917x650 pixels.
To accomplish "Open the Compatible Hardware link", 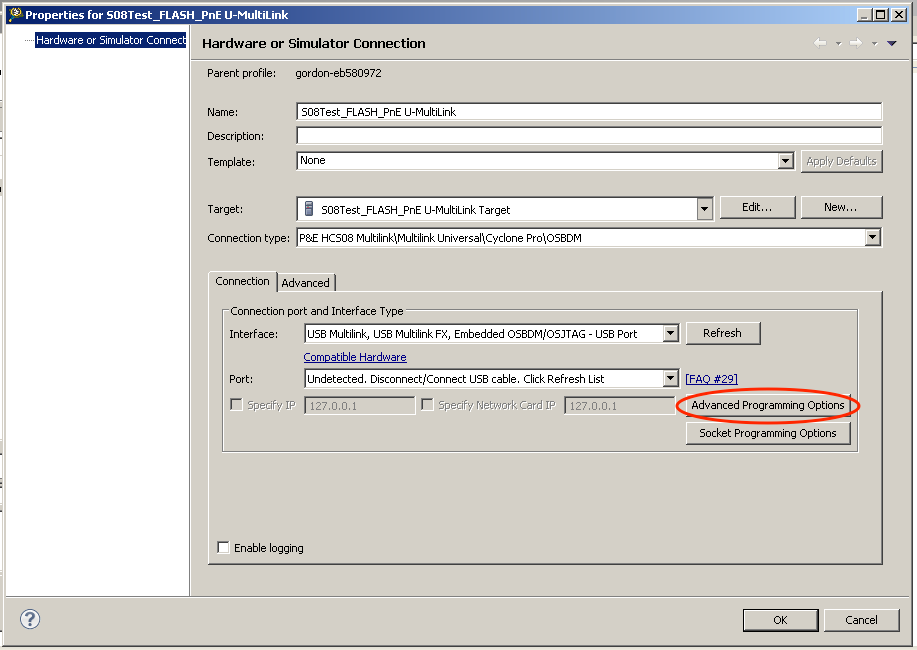I will coord(355,357).
